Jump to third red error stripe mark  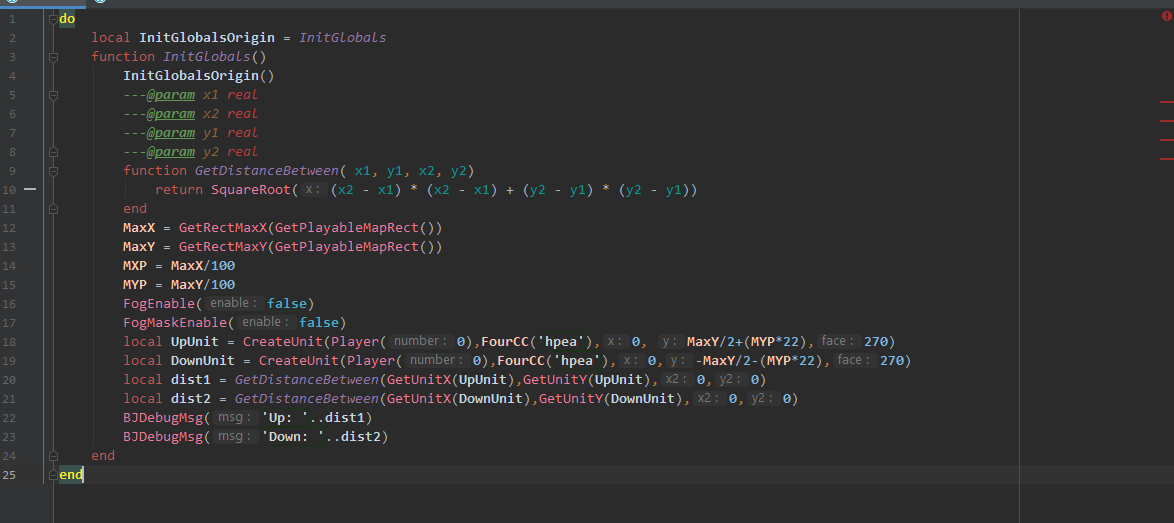pyautogui.click(x=1166, y=140)
